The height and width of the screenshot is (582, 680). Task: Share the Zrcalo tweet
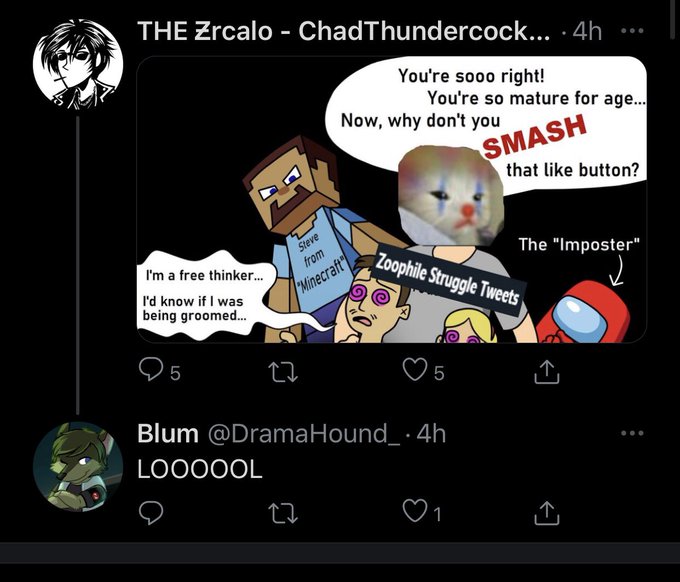[546, 372]
